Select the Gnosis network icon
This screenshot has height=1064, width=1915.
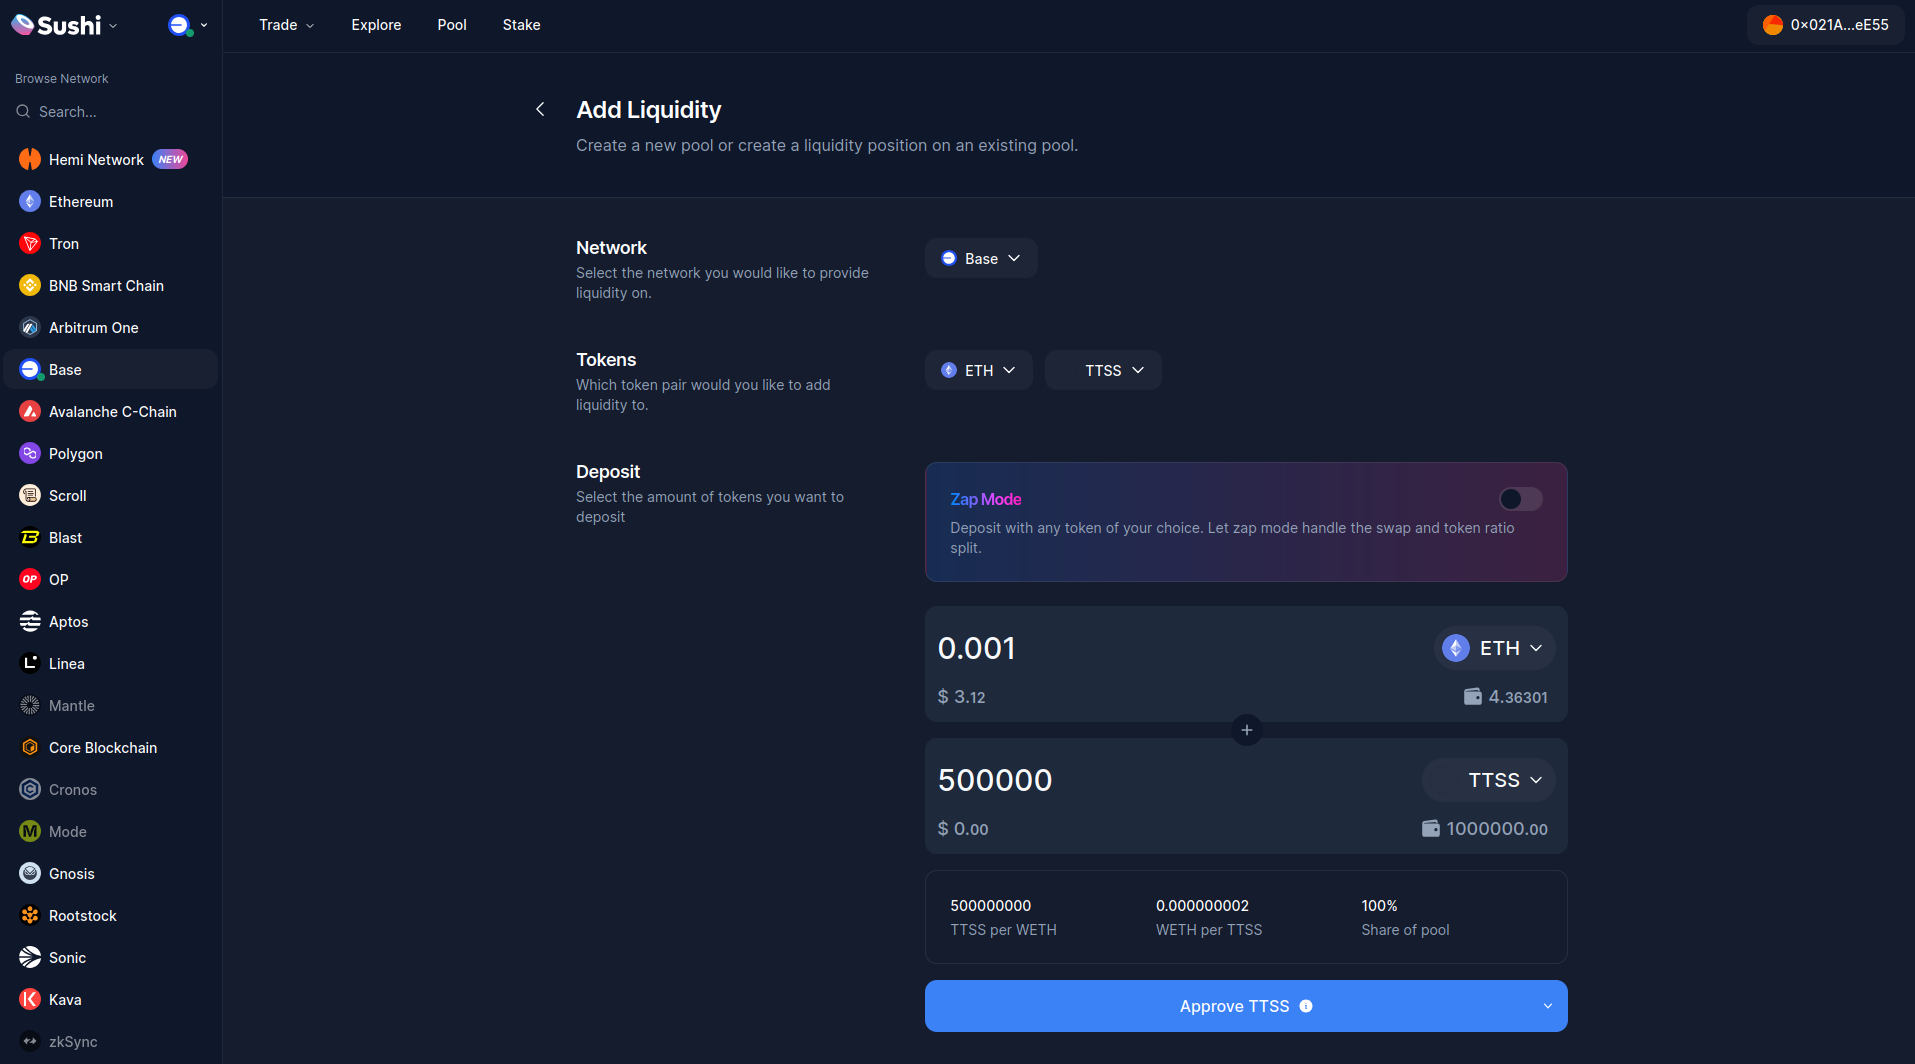pyautogui.click(x=30, y=873)
